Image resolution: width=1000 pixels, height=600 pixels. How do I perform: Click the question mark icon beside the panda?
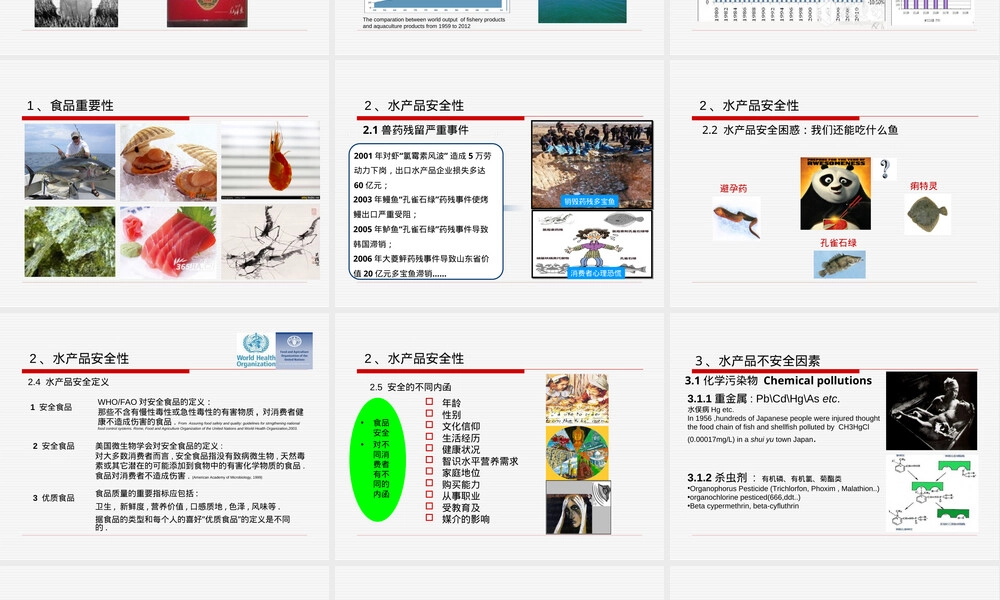(885, 169)
